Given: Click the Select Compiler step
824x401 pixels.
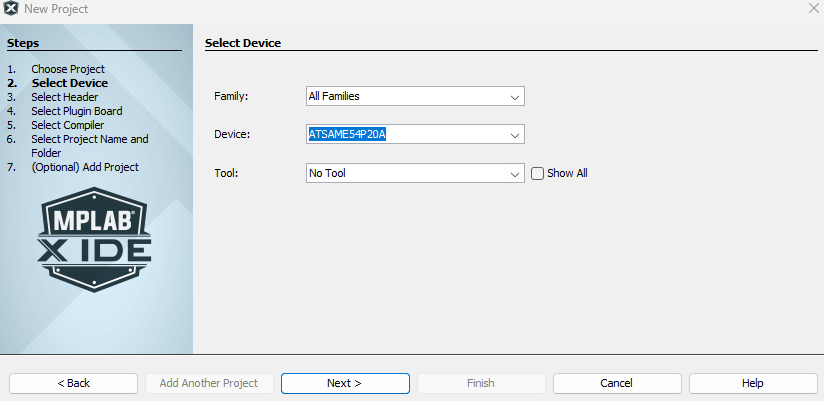Looking at the screenshot, I should (68, 125).
